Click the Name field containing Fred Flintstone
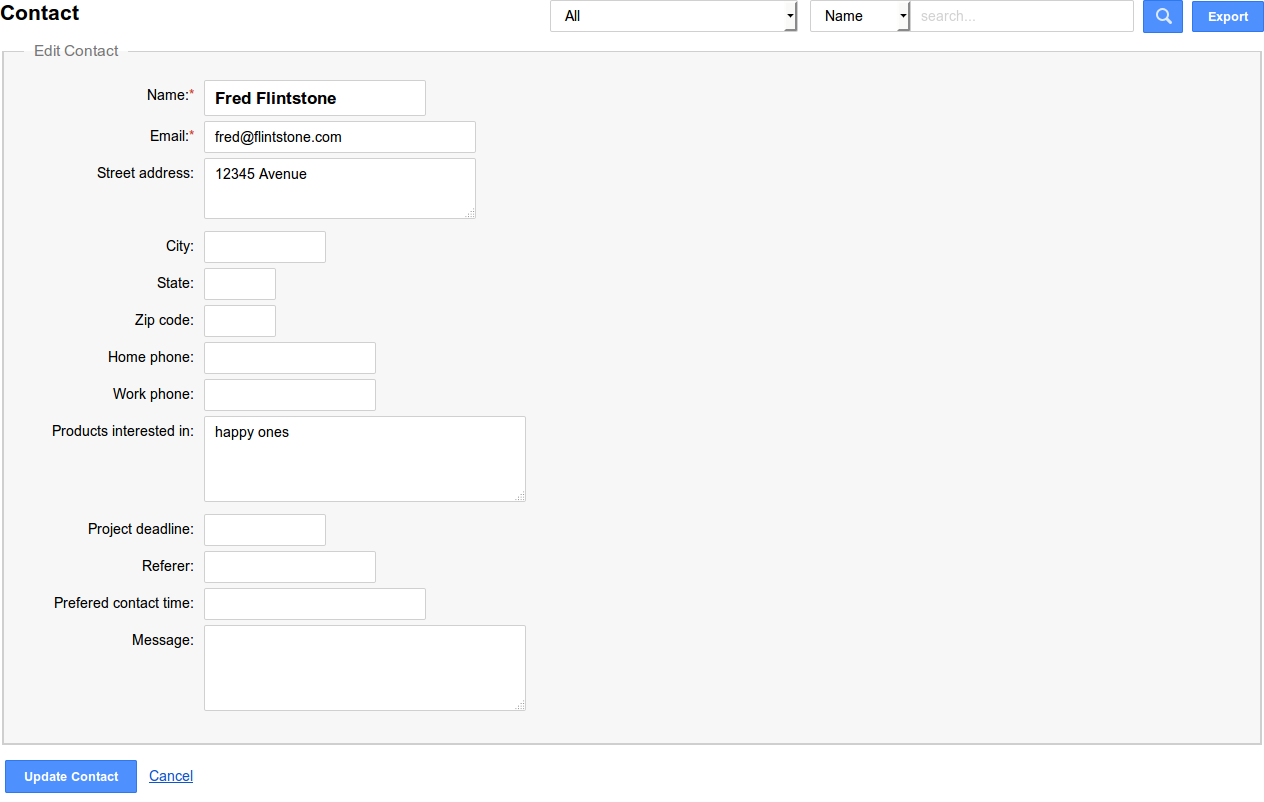1264x802 pixels. tap(314, 98)
